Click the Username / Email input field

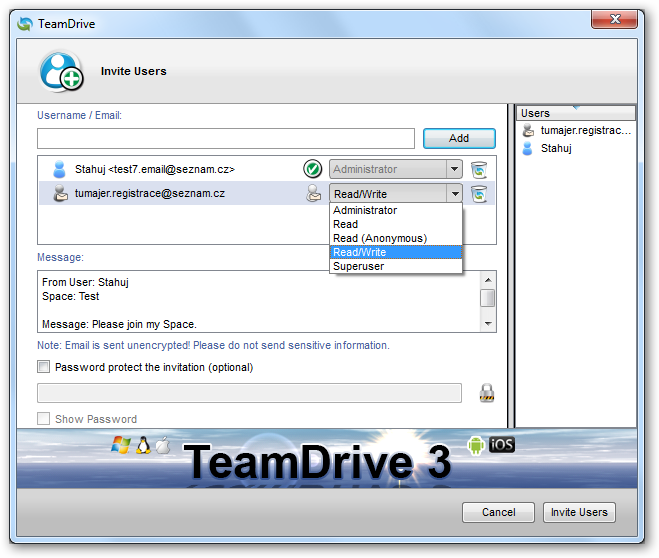tap(226, 138)
